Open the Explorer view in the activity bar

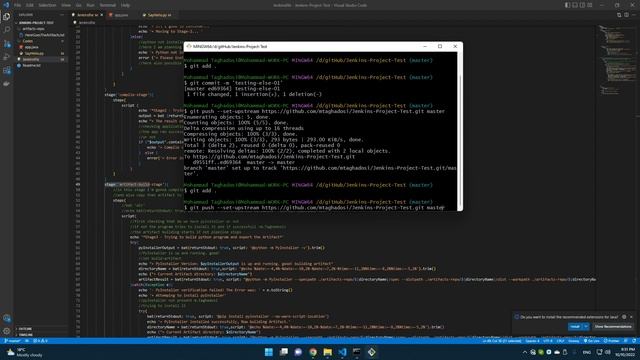coord(7,17)
